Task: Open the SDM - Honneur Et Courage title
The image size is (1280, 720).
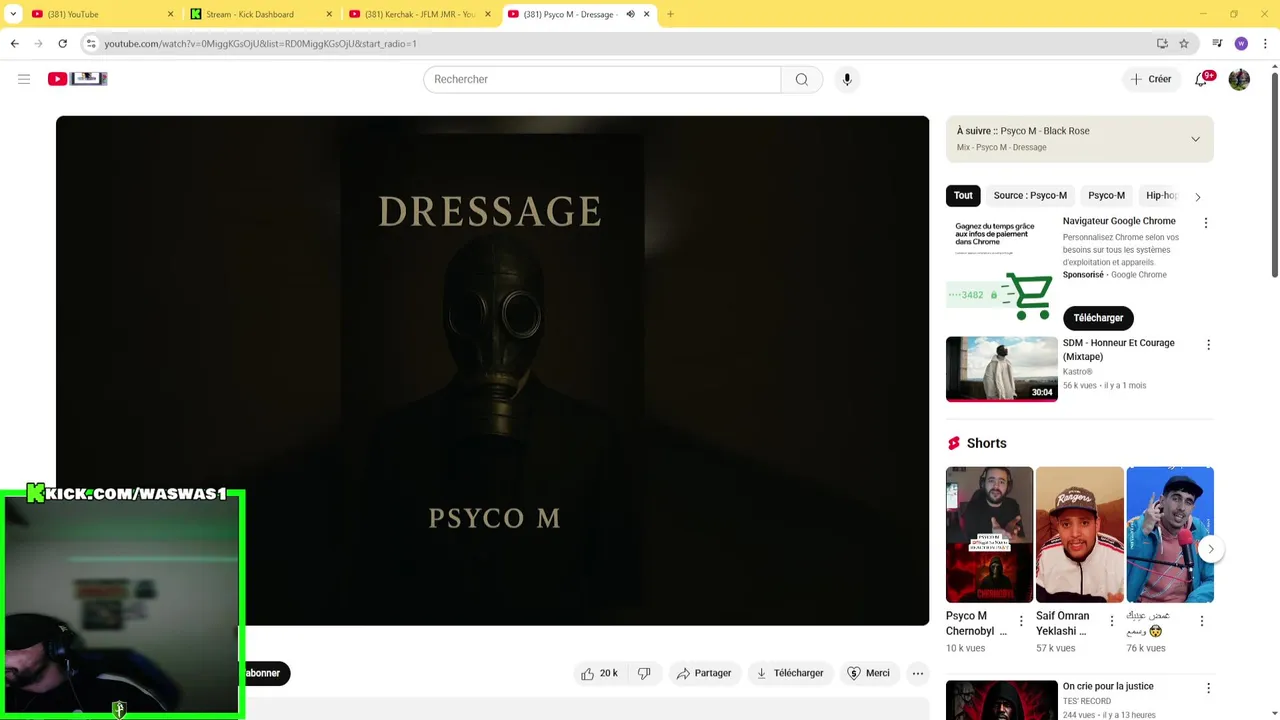Action: tap(1118, 350)
